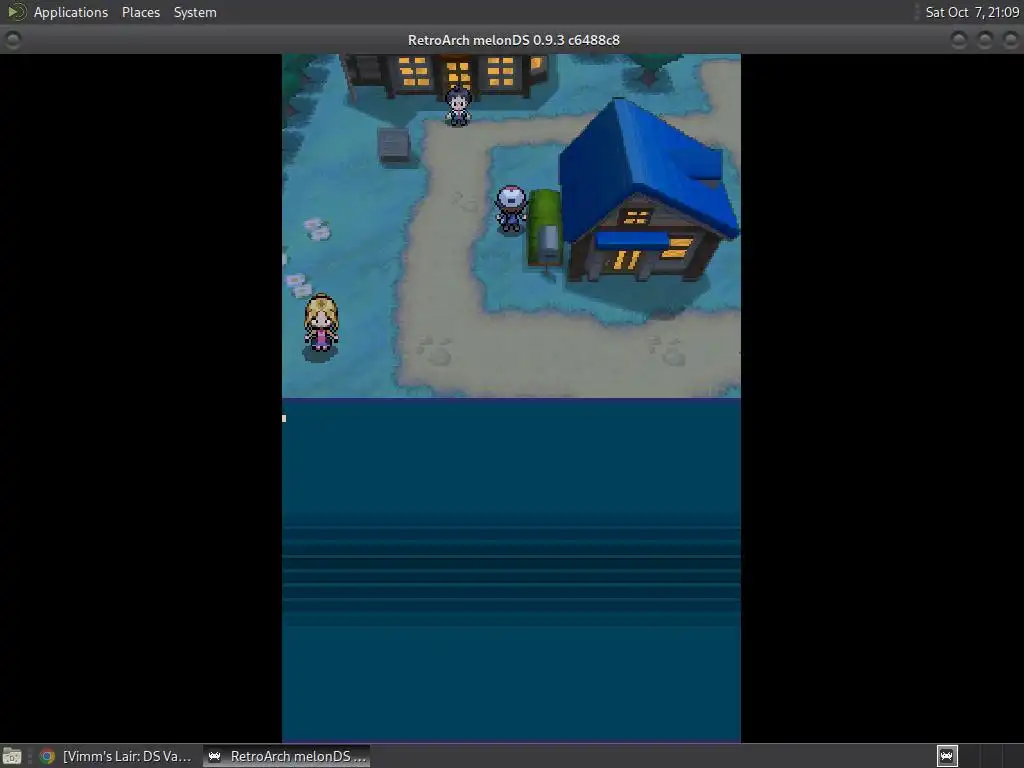This screenshot has height=768, width=1024.
Task: Click the green mailbox beside blue house
Action: pos(545,227)
